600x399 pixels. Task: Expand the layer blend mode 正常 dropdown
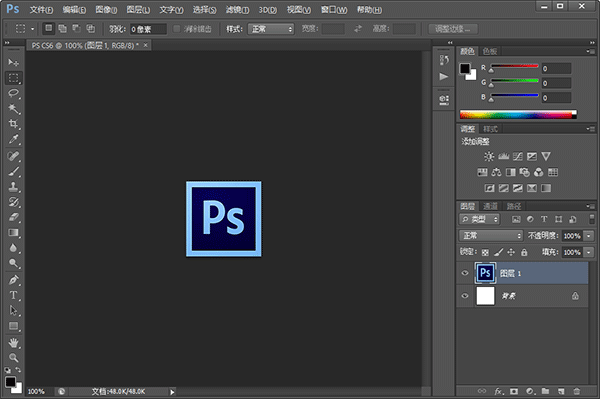tap(491, 236)
